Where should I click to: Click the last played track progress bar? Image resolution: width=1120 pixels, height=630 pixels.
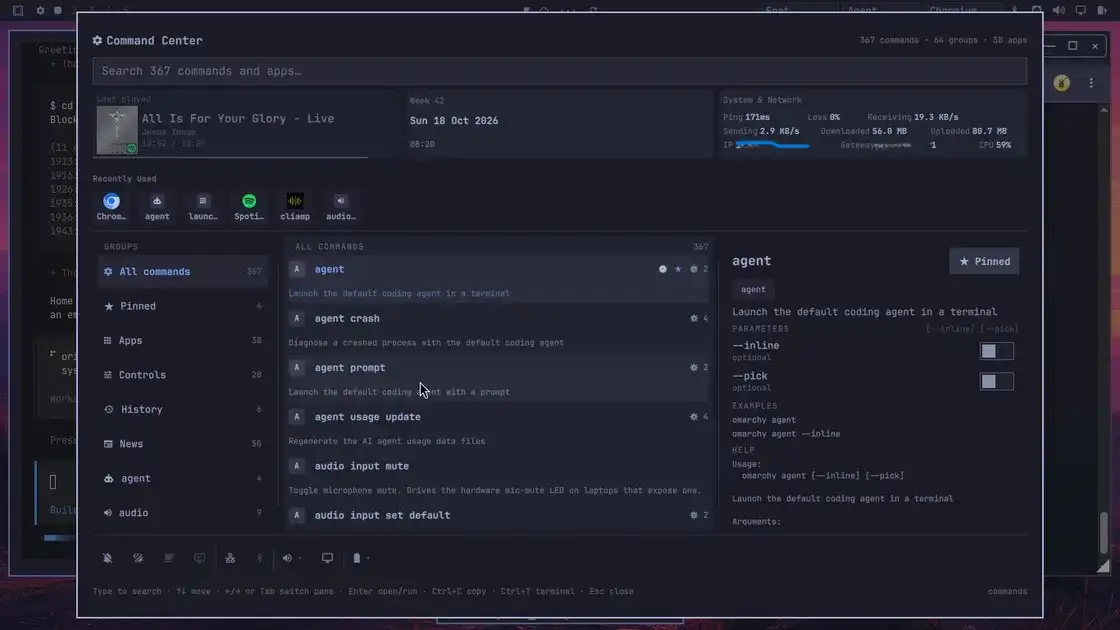point(232,156)
